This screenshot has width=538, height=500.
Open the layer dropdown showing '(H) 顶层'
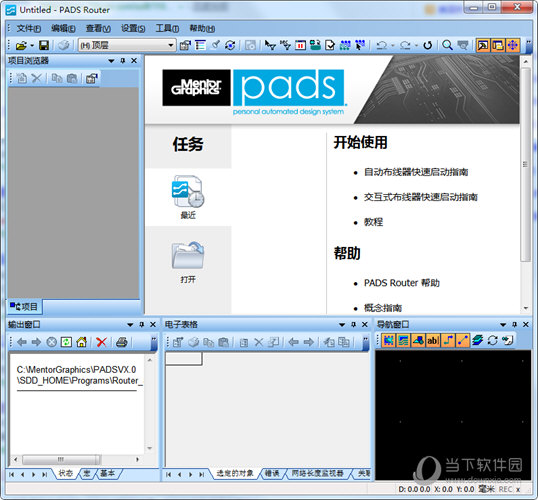(x=127, y=45)
